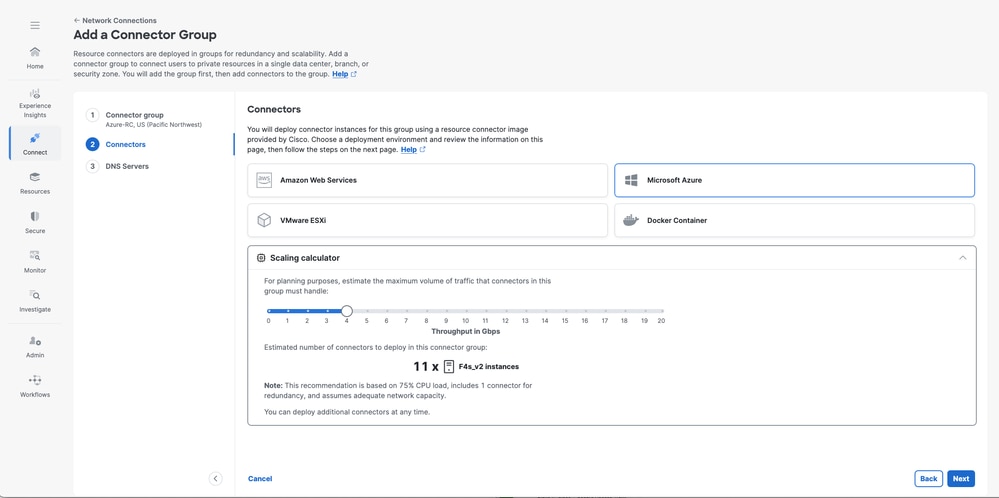
Task: Open DNS Servers step
Action: coord(127,166)
